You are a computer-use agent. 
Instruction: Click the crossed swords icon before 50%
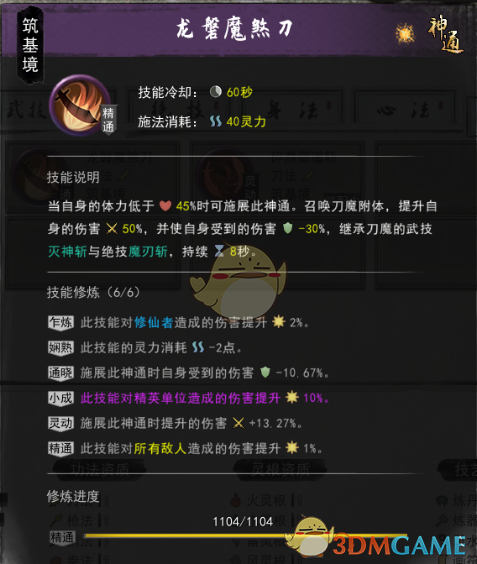tap(112, 228)
